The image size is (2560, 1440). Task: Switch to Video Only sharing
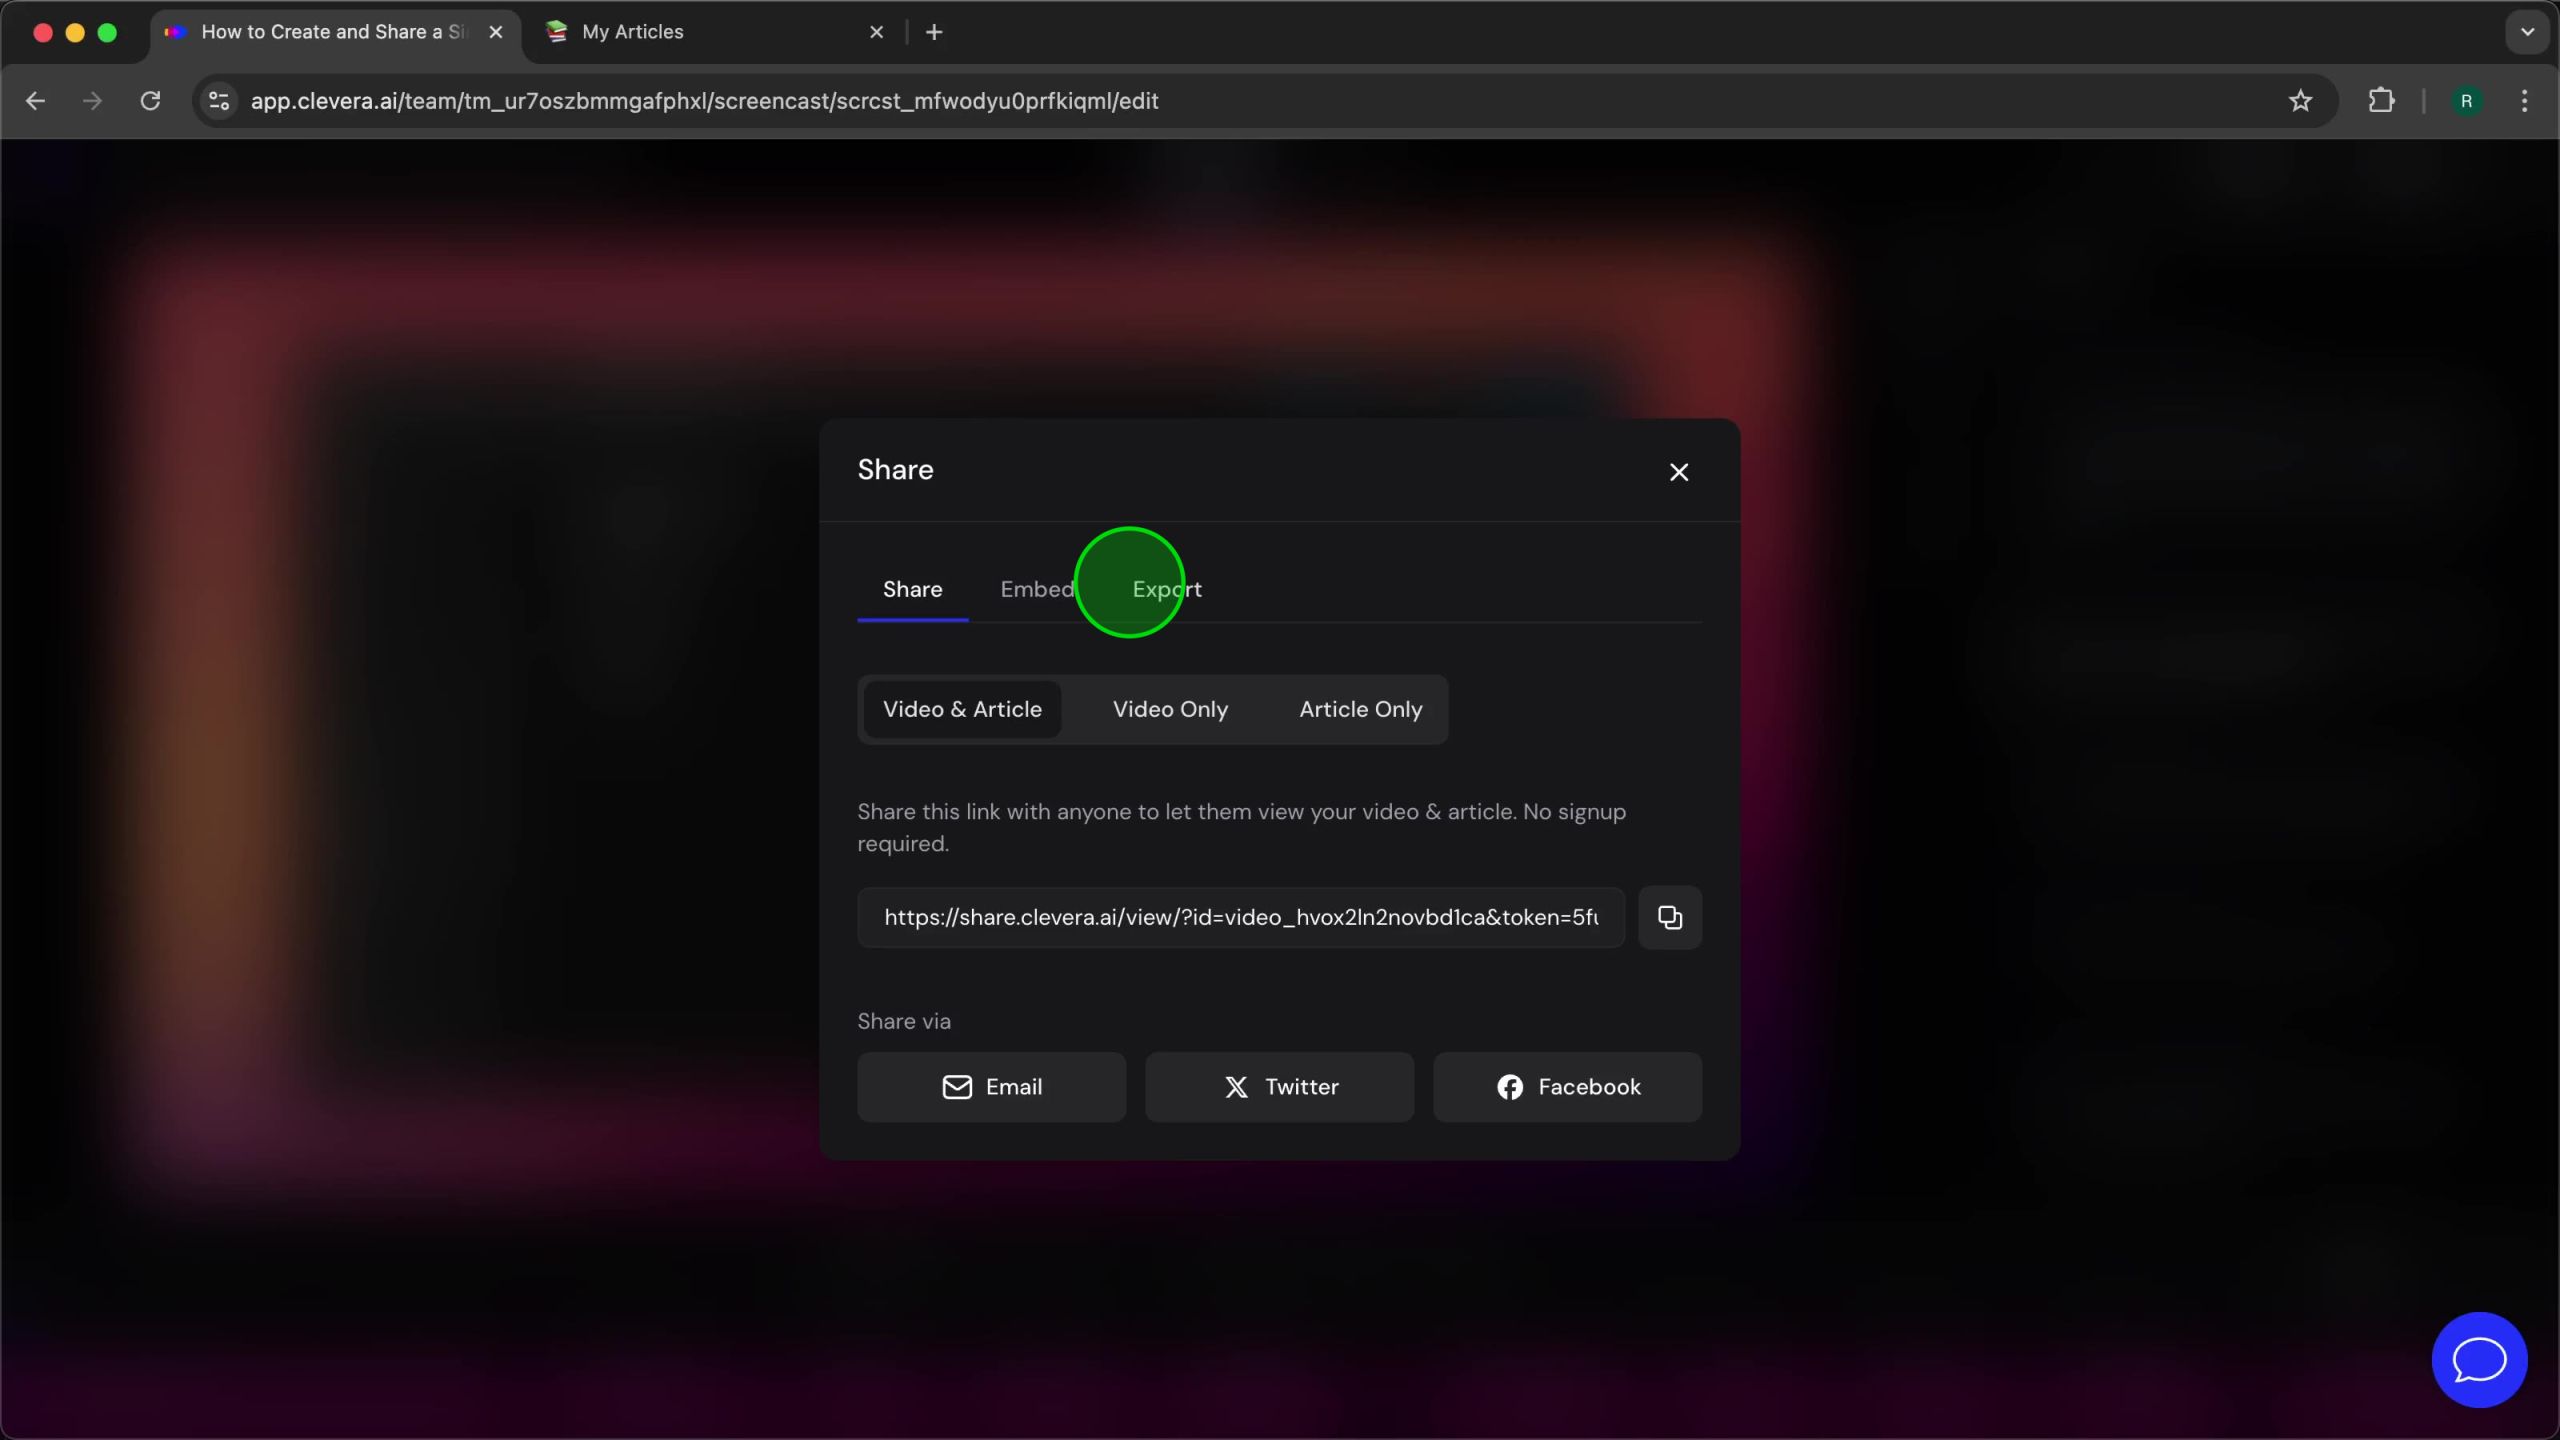tap(1170, 709)
